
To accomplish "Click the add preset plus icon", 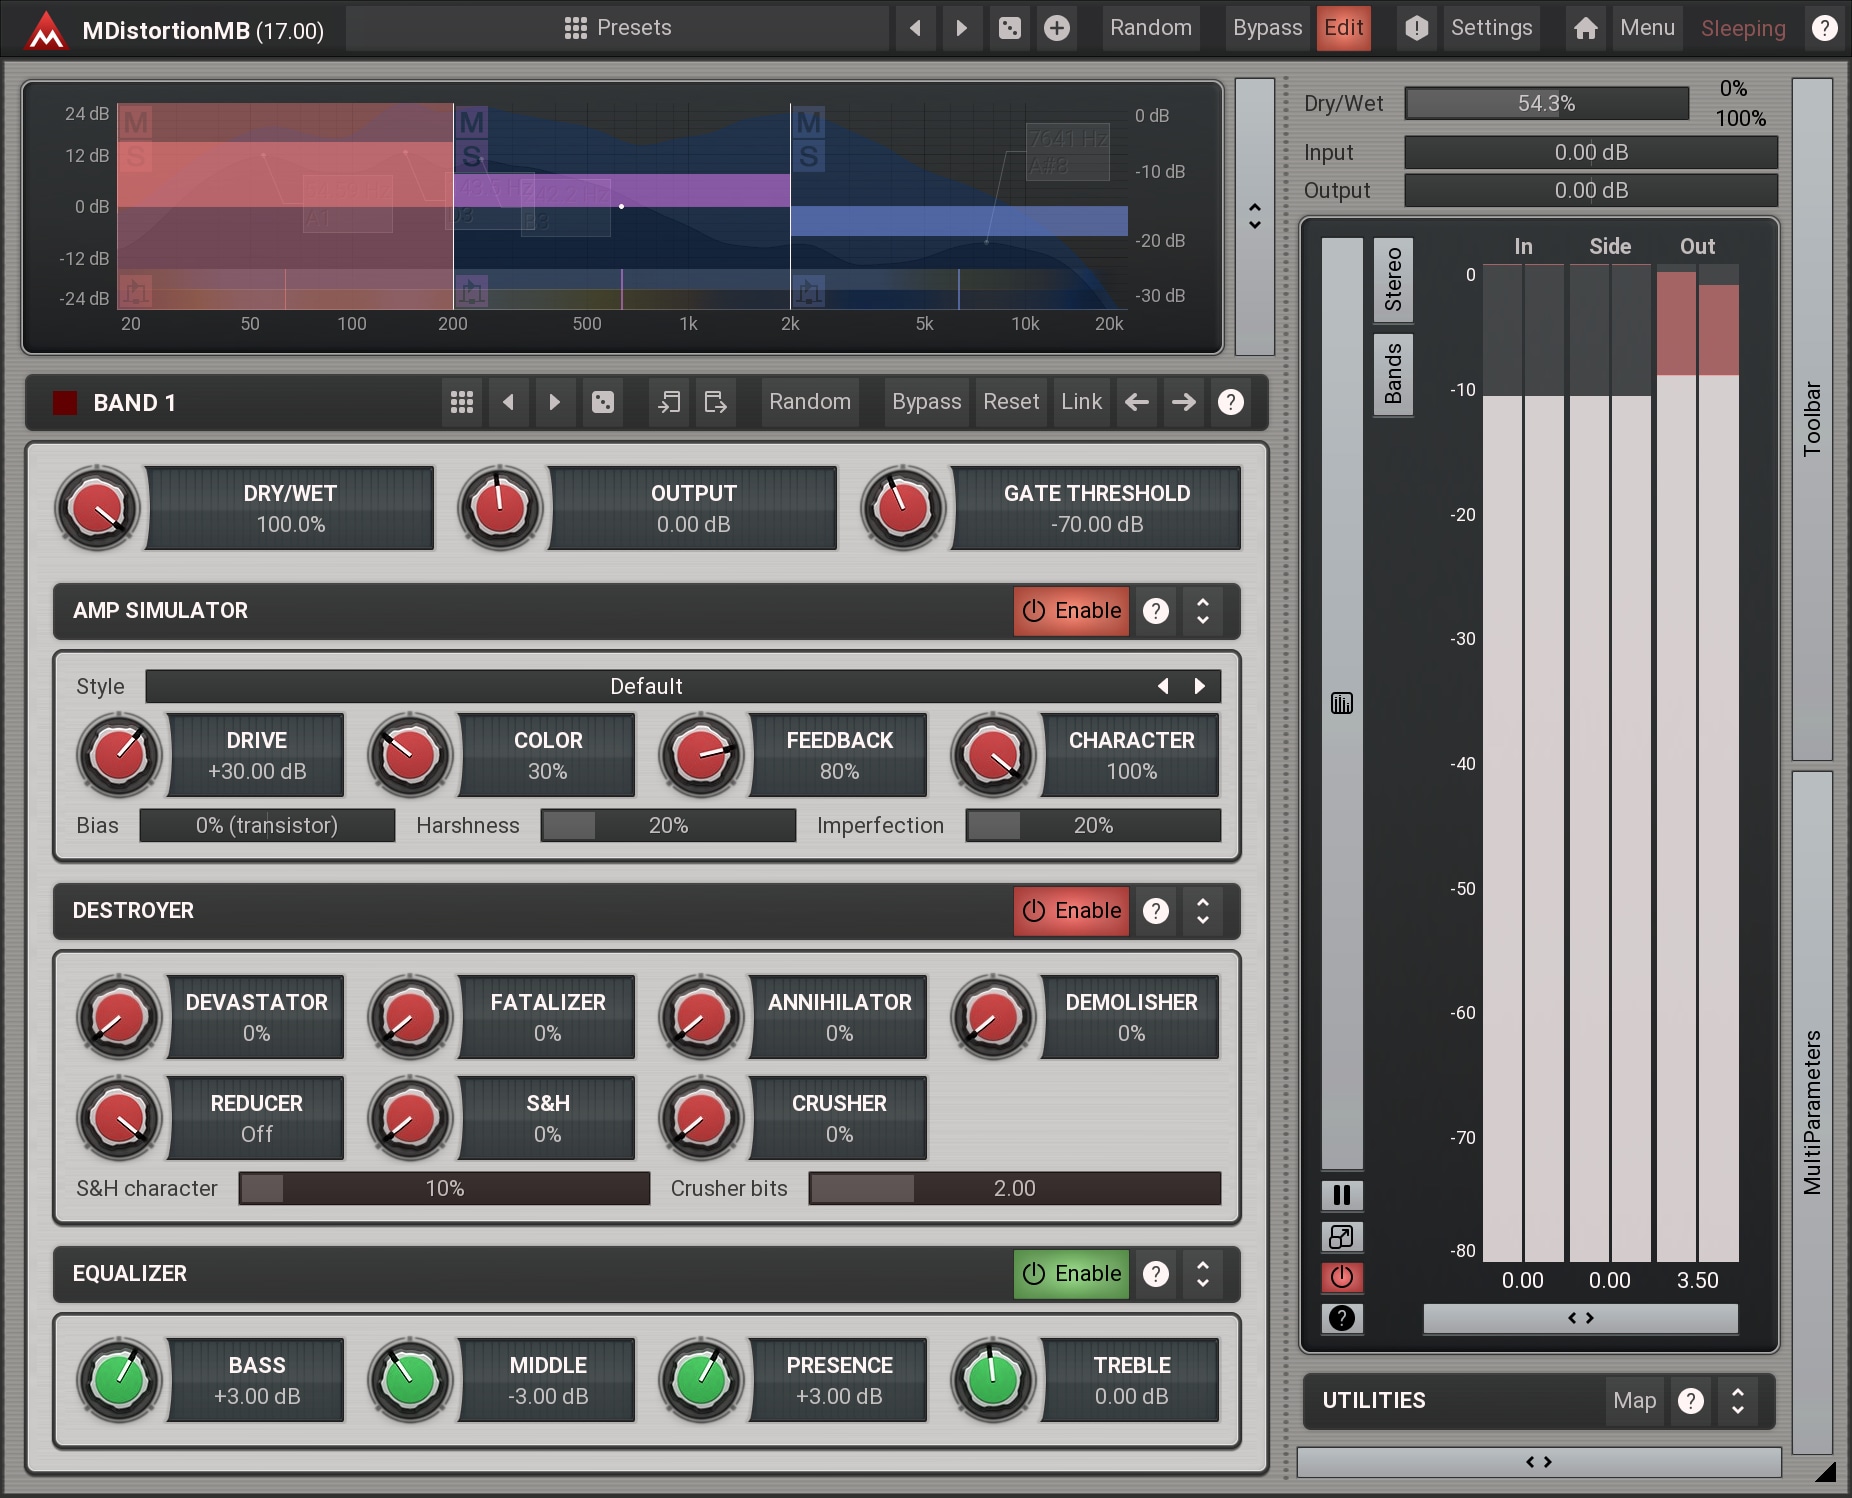I will coord(1056,28).
